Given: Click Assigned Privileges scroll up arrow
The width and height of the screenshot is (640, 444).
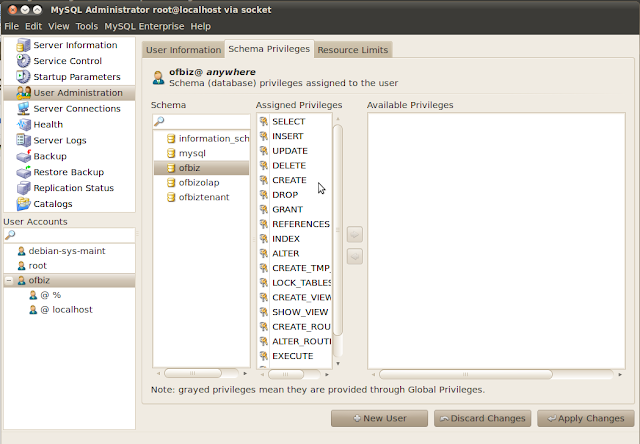Looking at the screenshot, I should point(338,119).
